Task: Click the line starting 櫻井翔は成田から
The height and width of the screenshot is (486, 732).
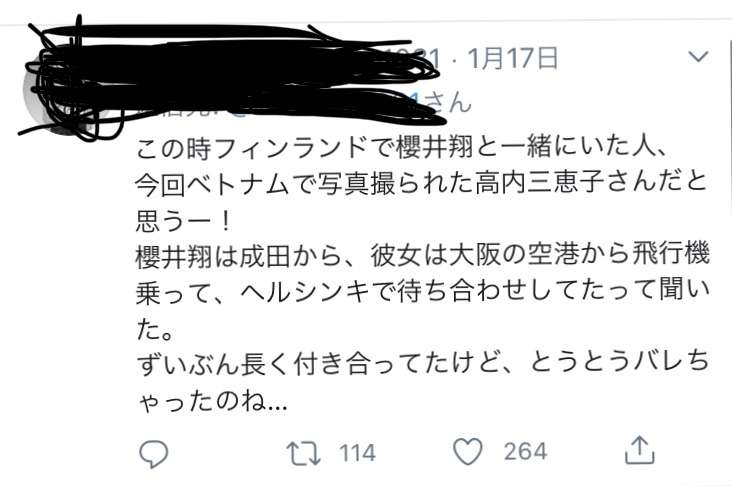Action: [x=422, y=256]
